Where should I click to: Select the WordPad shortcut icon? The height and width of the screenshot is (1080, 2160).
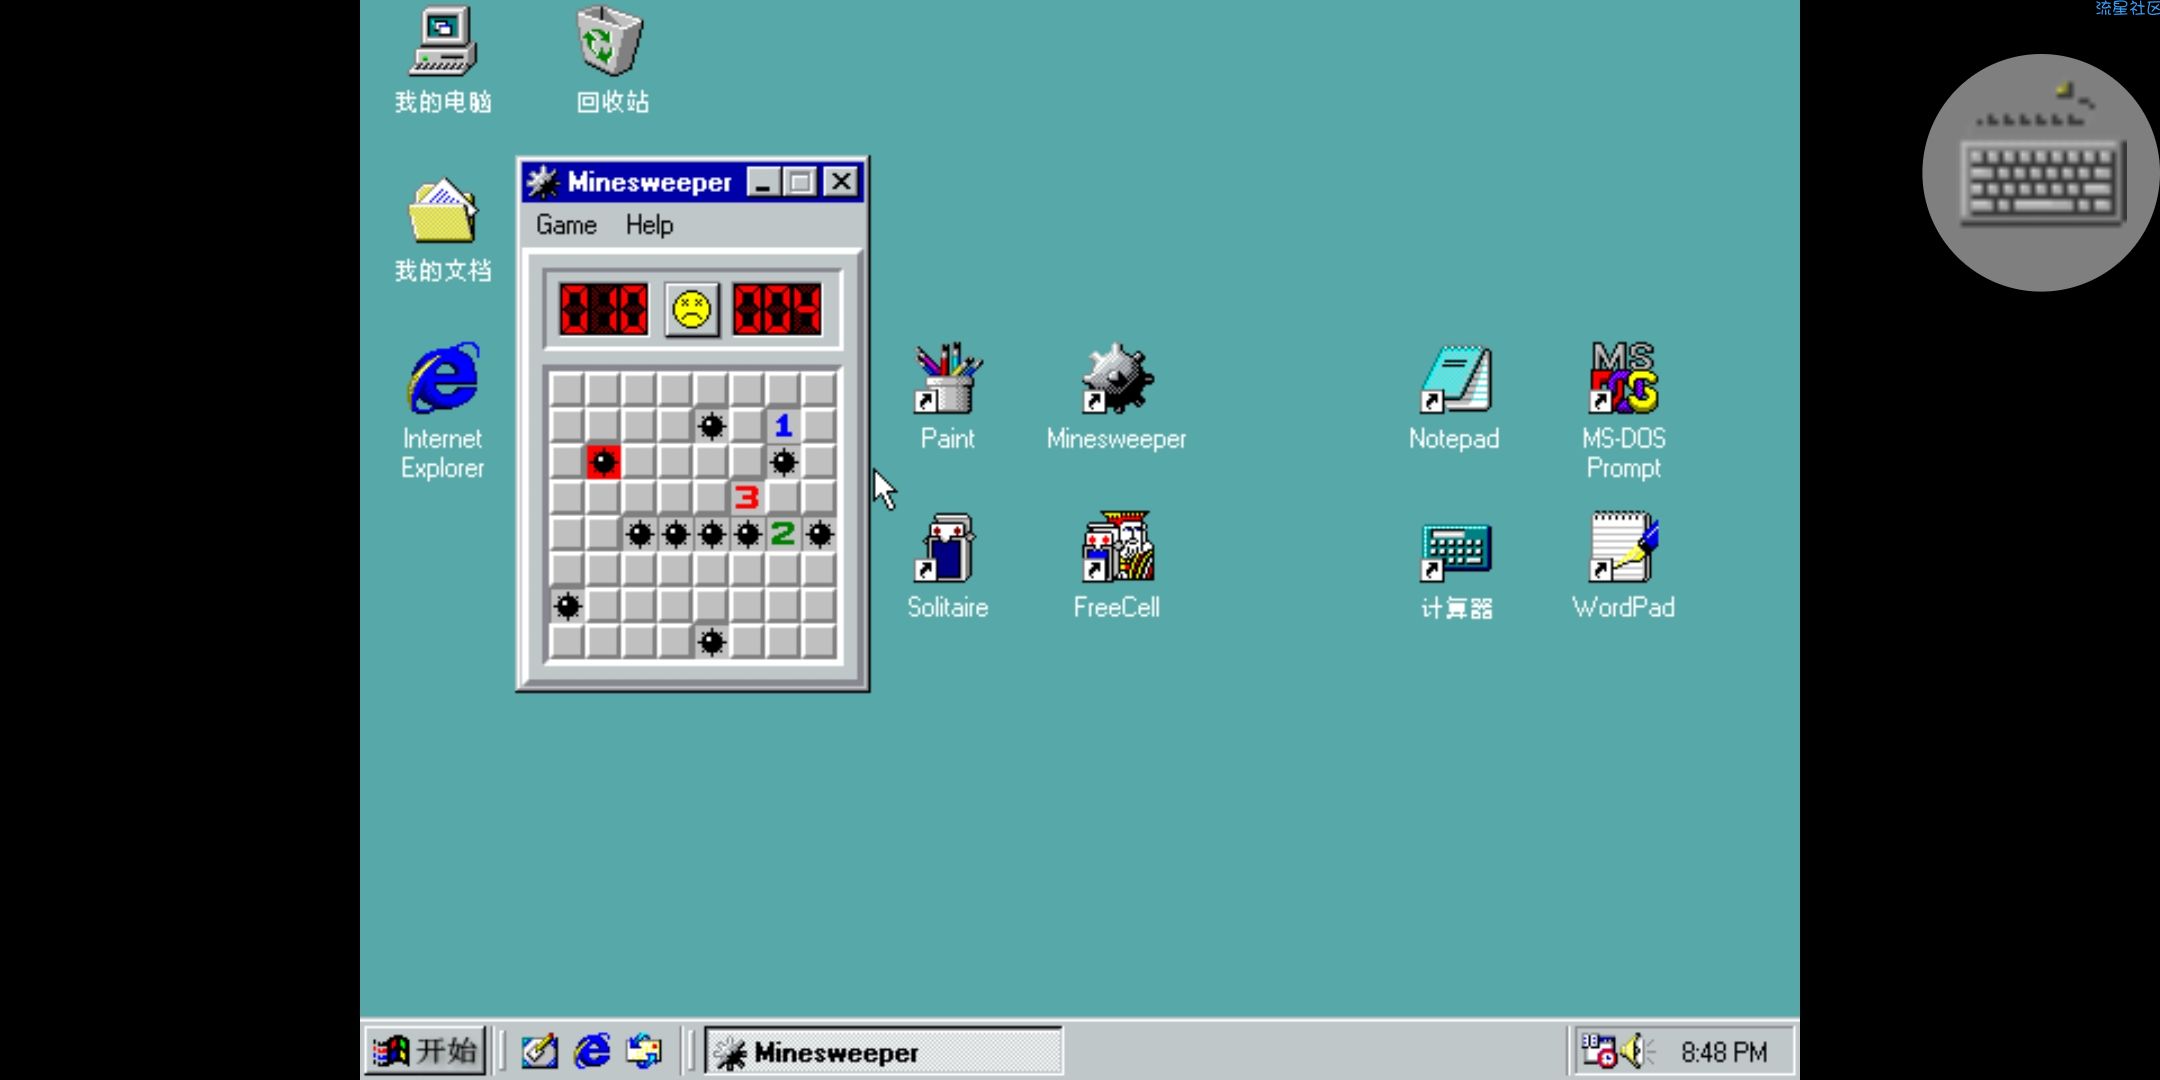point(1623,565)
